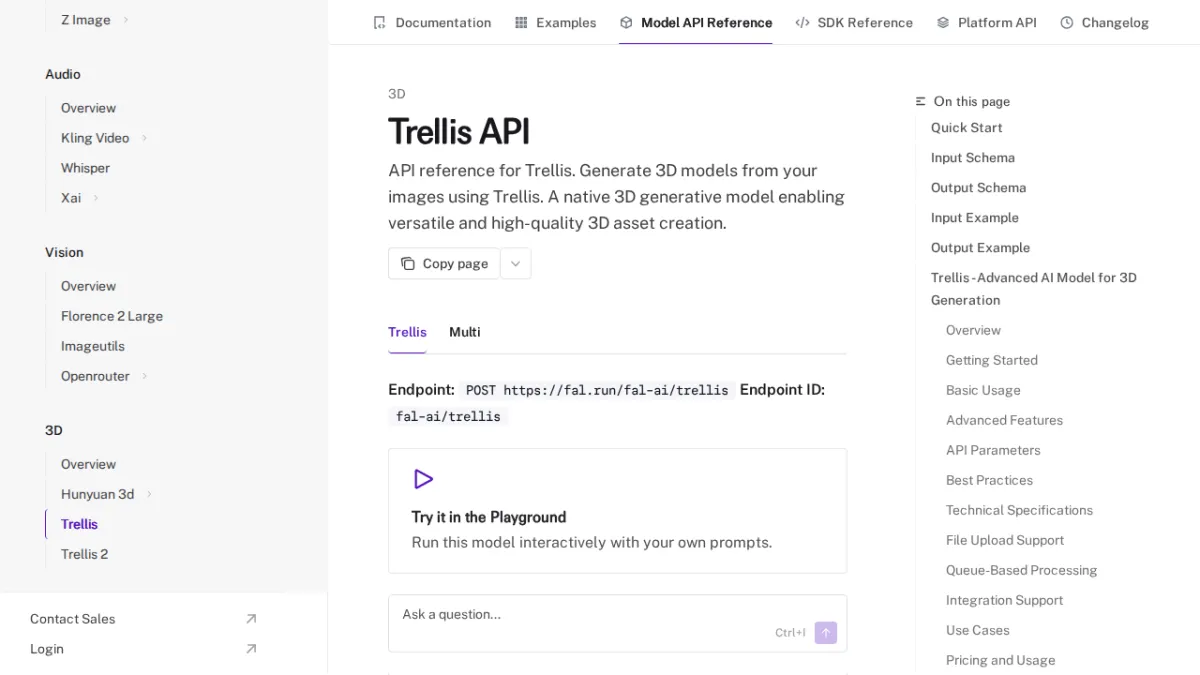Open 3D Overview in sidebar
Image resolution: width=1200 pixels, height=675 pixels.
point(88,464)
